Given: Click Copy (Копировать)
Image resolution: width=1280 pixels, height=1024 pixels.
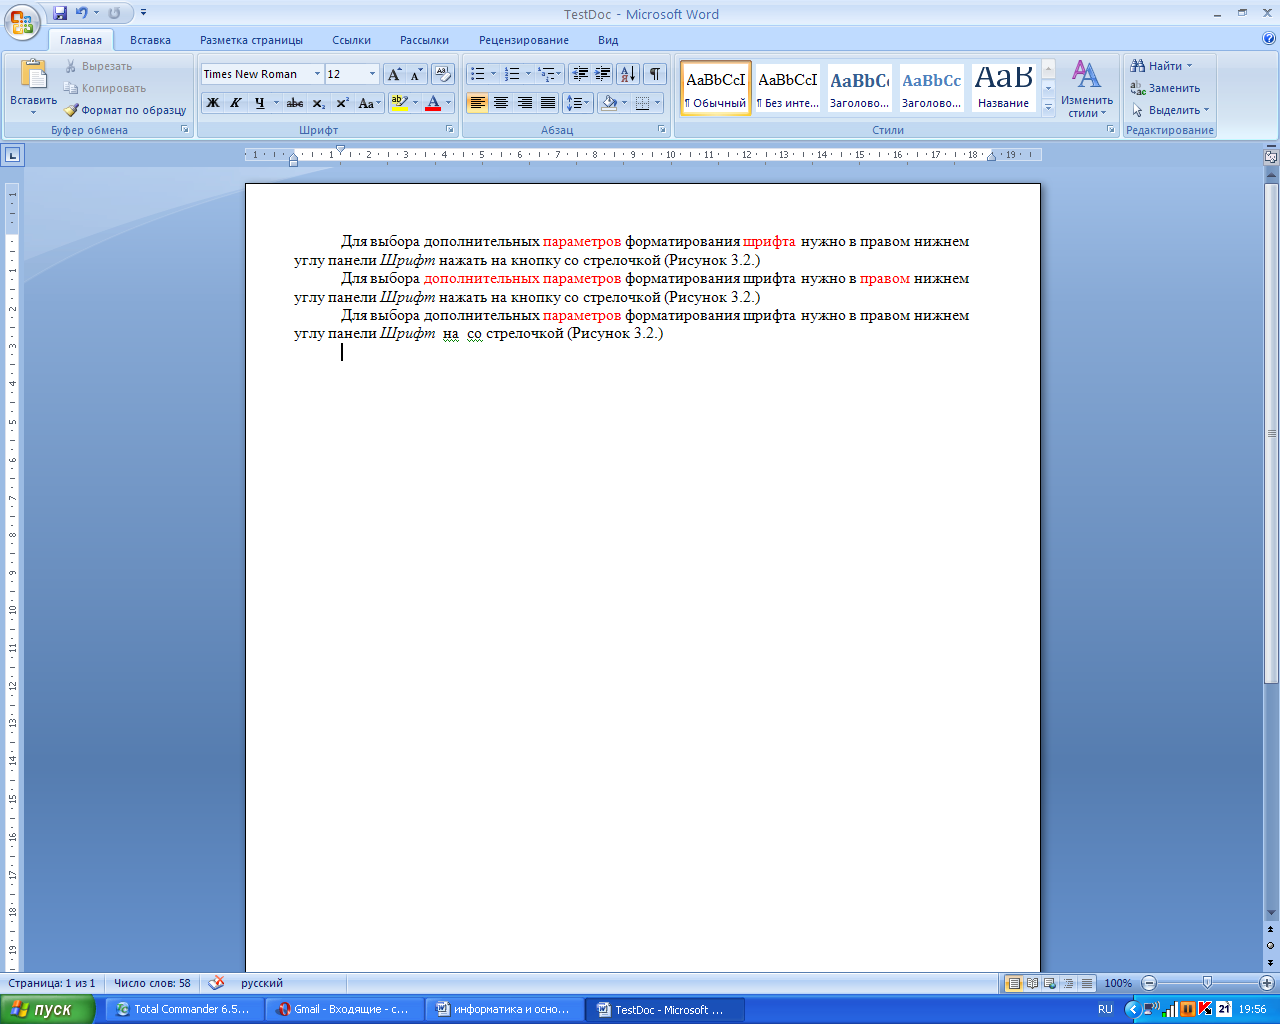Looking at the screenshot, I should (105, 88).
